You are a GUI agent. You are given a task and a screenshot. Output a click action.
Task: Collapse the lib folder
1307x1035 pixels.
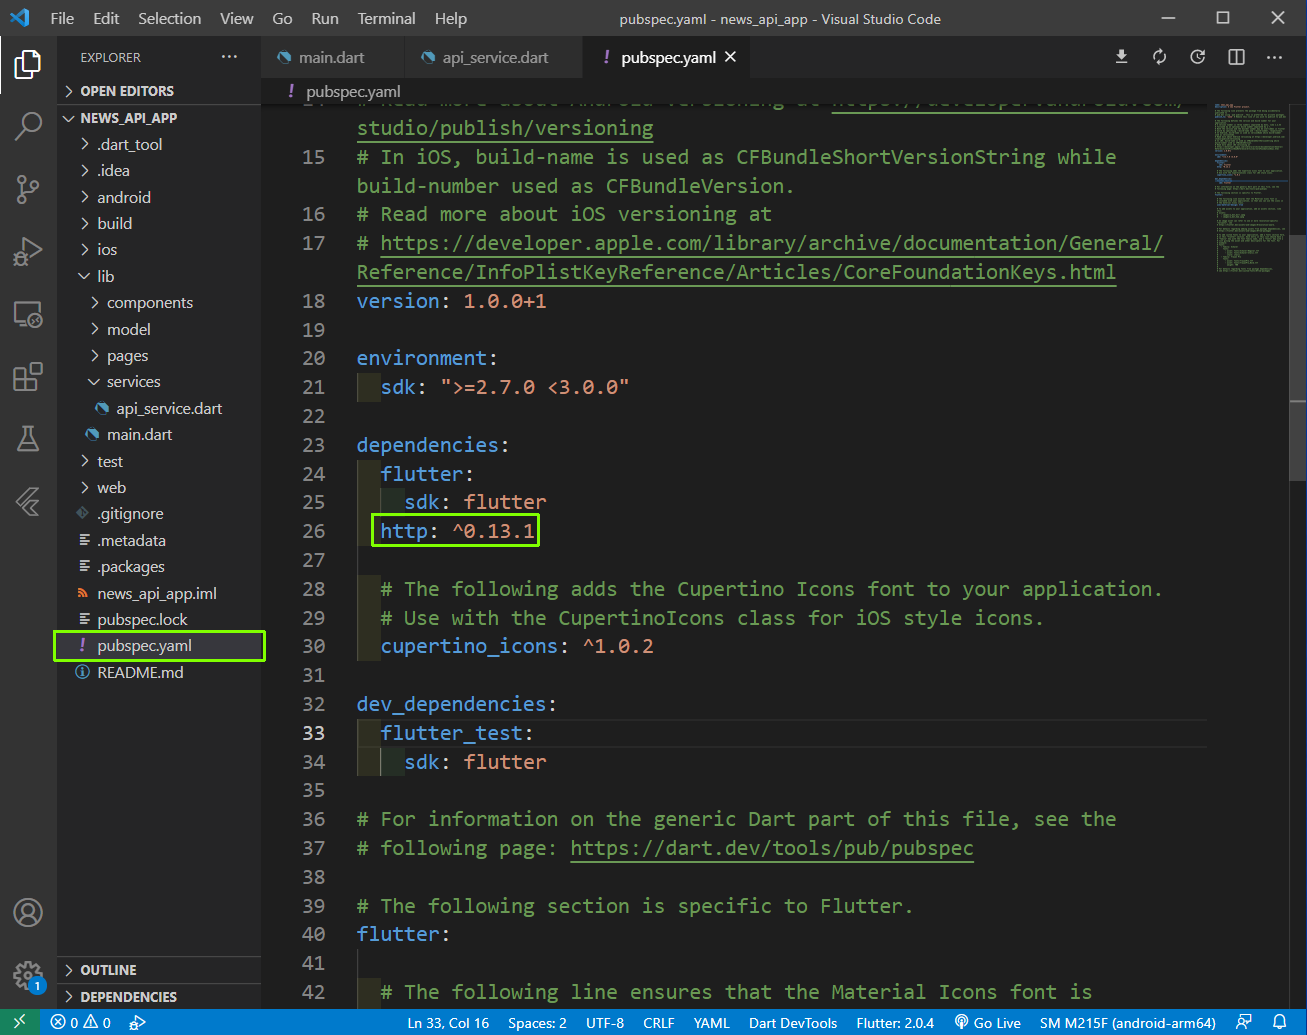click(x=105, y=276)
